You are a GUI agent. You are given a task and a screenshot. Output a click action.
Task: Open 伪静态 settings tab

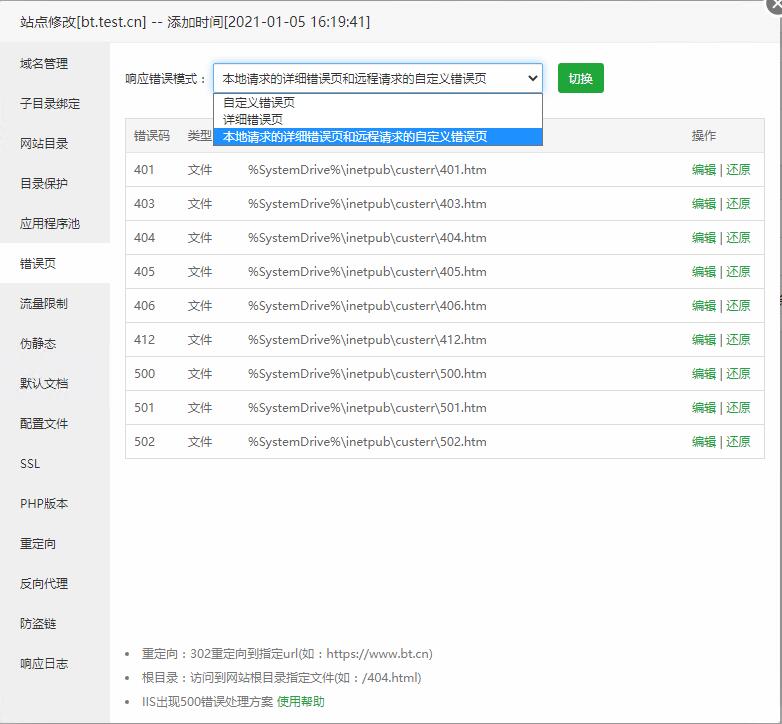click(x=38, y=343)
